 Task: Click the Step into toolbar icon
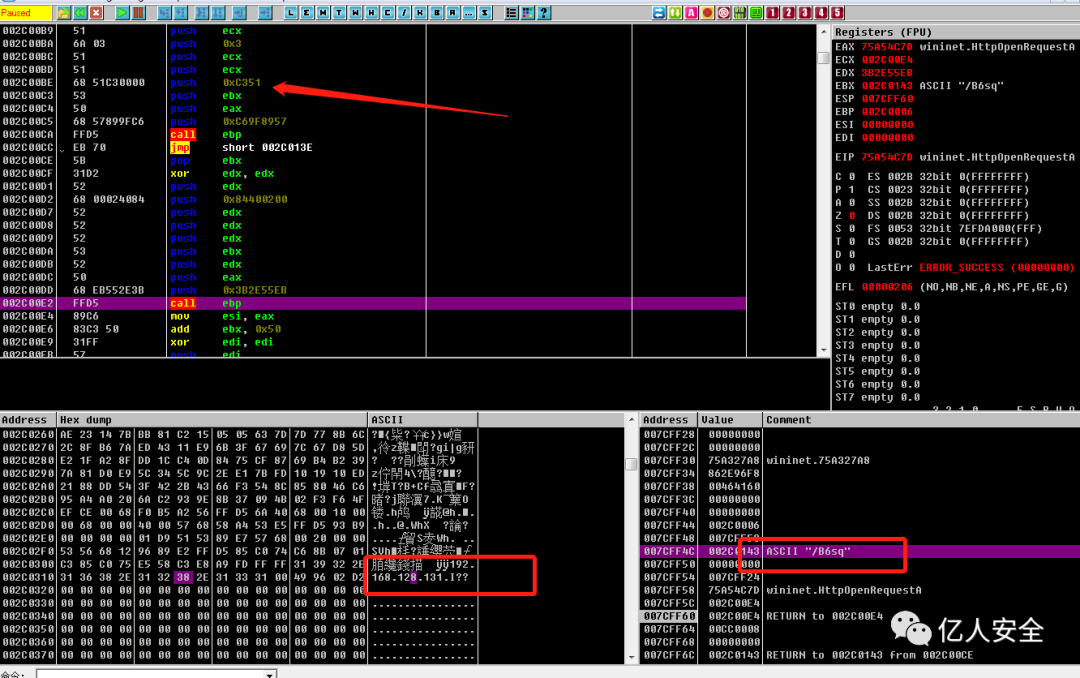pyautogui.click(x=164, y=12)
